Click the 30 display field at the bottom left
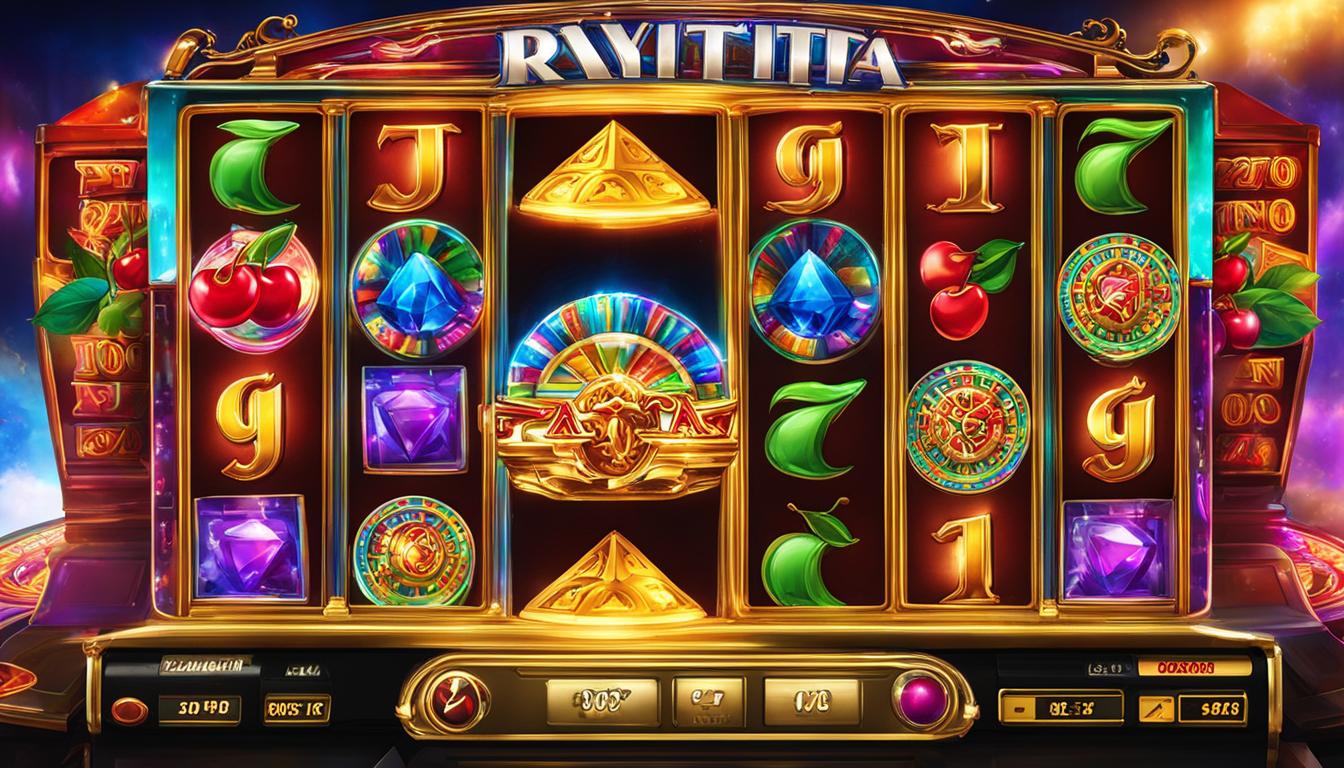This screenshot has height=768, width=1344. tap(200, 710)
